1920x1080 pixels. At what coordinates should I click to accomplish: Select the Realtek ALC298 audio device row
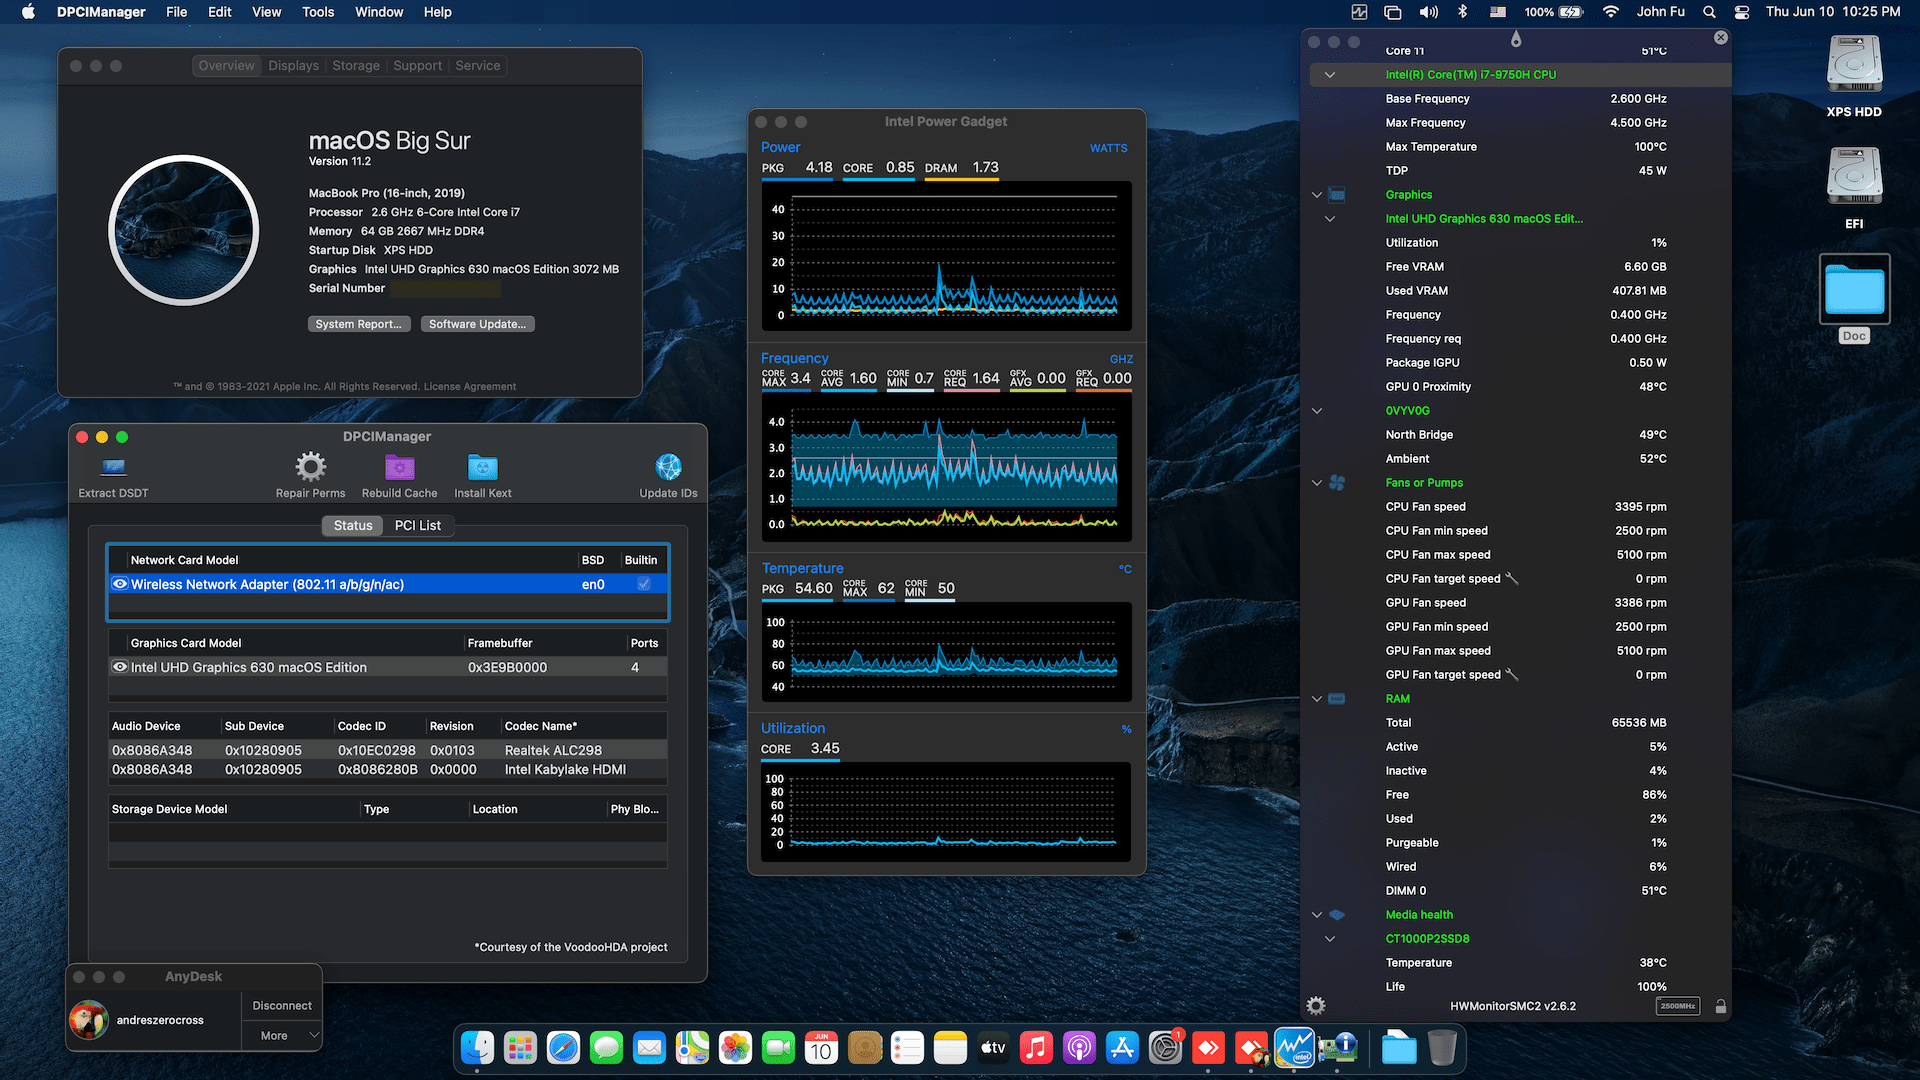click(x=388, y=750)
